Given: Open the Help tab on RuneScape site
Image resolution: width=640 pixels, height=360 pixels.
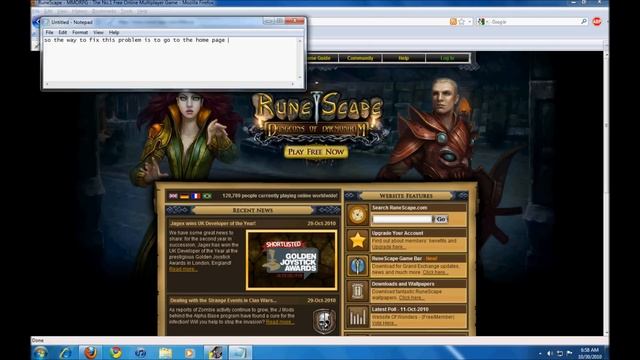Looking at the screenshot, I should 404,58.
